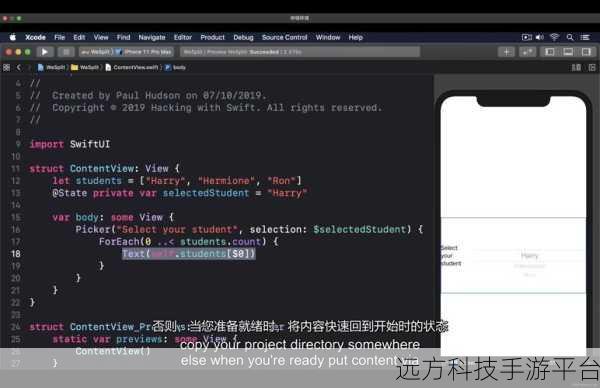Click the Picker selection line
The height and width of the screenshot is (388, 600).
point(249,230)
